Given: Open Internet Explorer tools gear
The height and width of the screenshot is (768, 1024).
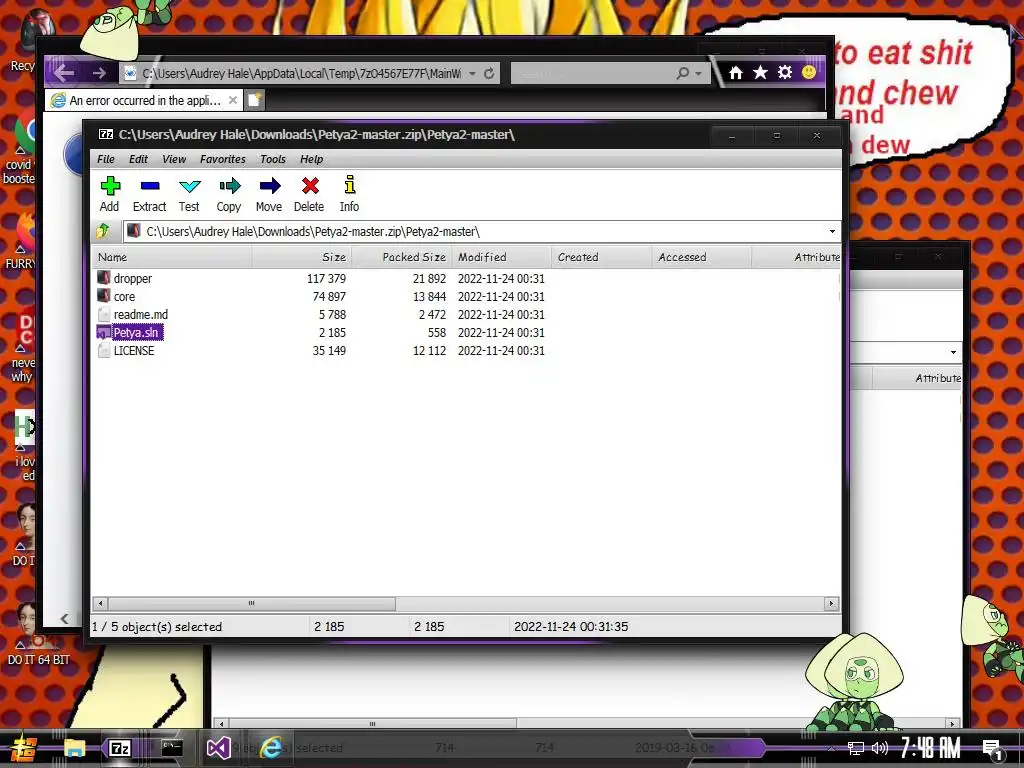Looking at the screenshot, I should 785,72.
